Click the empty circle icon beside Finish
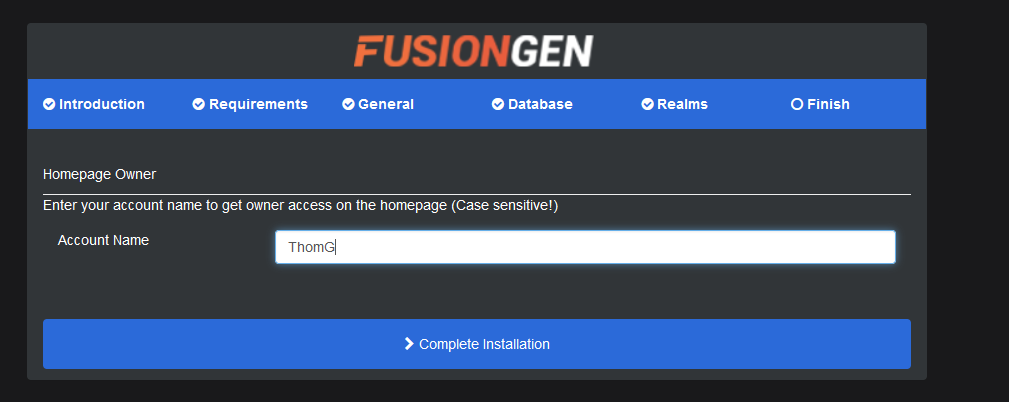Viewport: 1009px width, 402px height. pyautogui.click(x=797, y=104)
